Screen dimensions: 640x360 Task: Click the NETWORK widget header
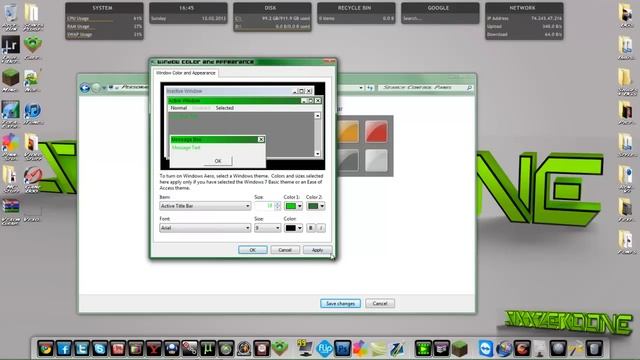coord(522,8)
